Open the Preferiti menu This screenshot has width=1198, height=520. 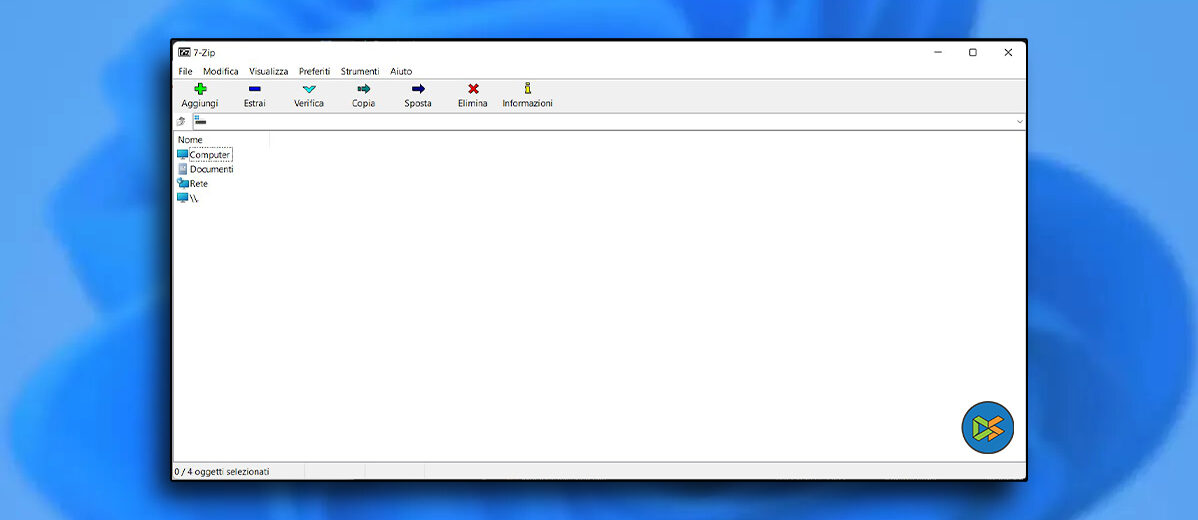(315, 71)
